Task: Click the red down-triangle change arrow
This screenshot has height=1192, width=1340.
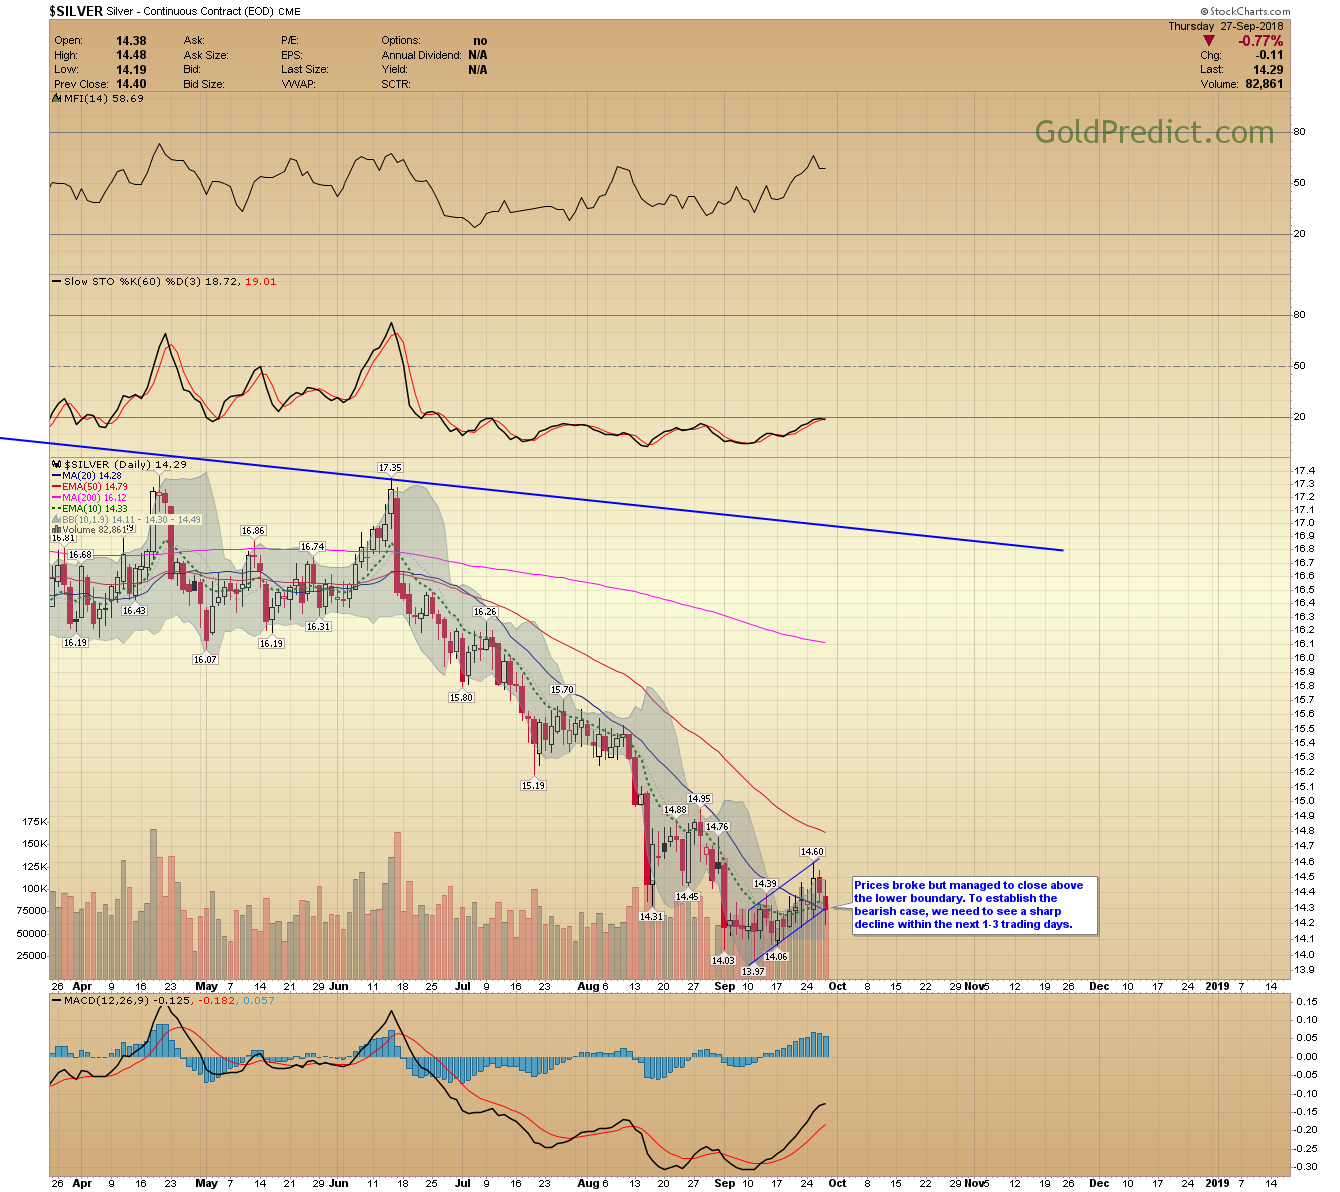Action: [x=1209, y=41]
